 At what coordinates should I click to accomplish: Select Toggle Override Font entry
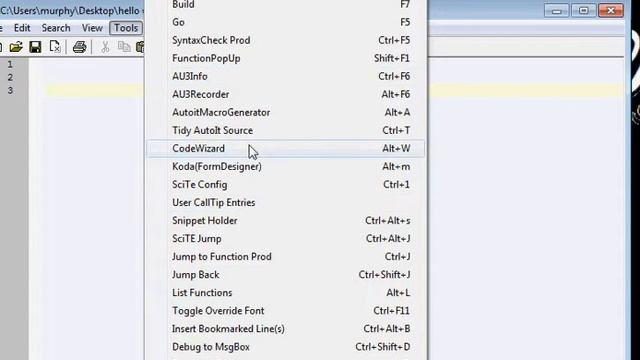point(285,311)
